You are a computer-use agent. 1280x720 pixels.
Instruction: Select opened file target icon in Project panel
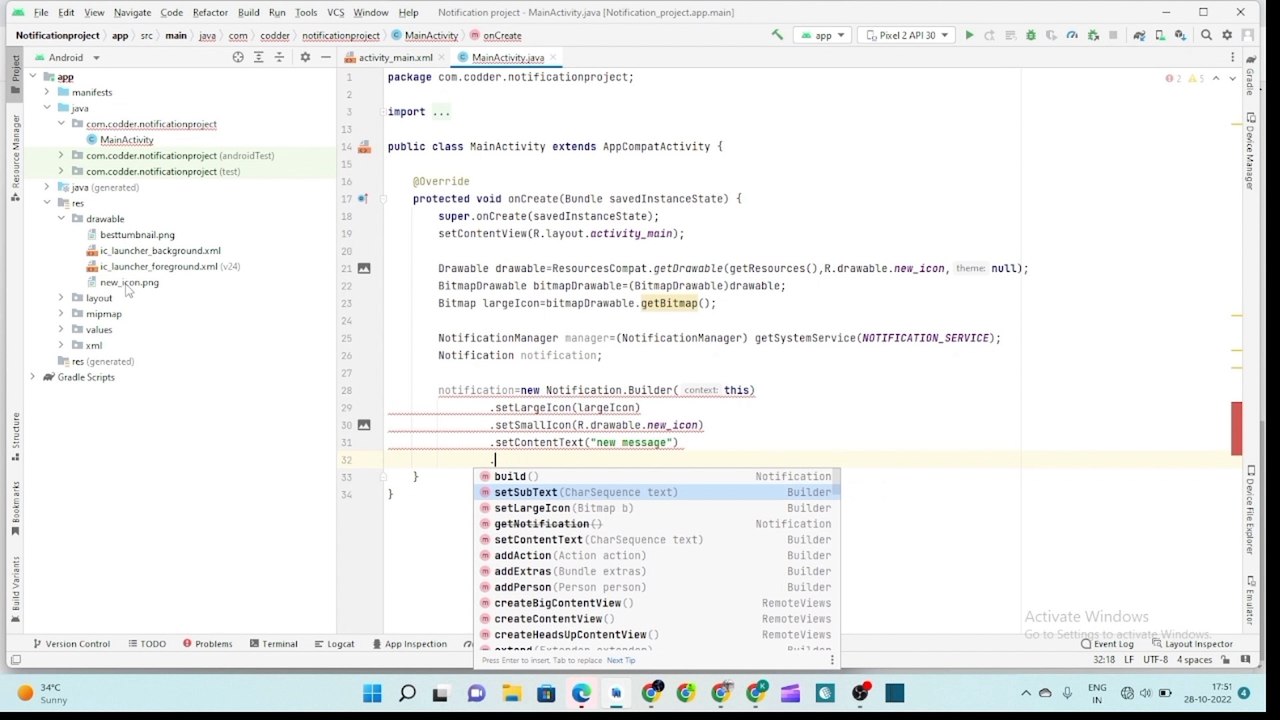coord(238,57)
